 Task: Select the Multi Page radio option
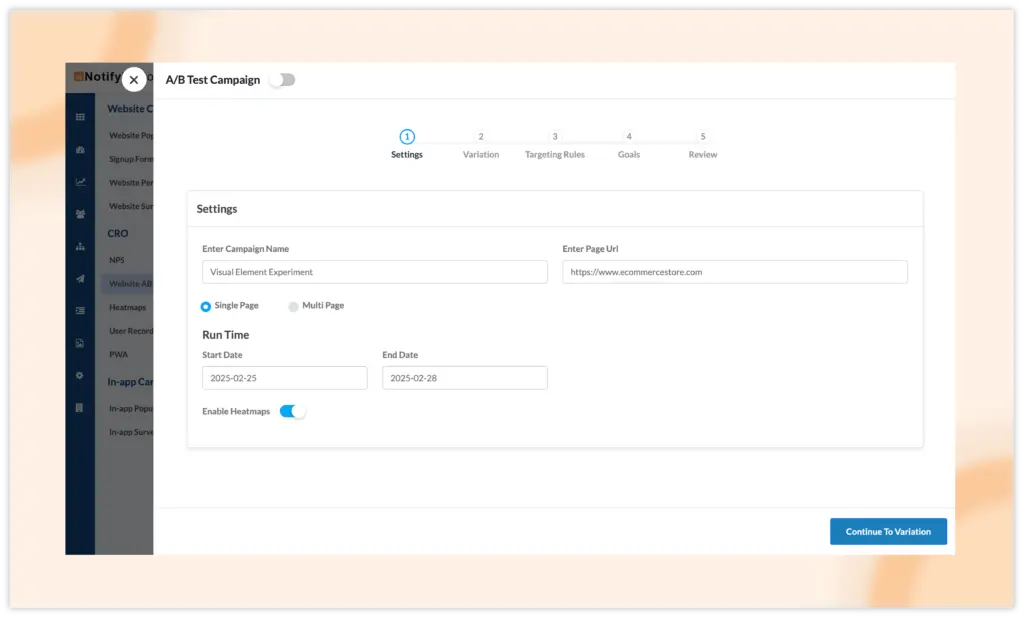coord(294,306)
